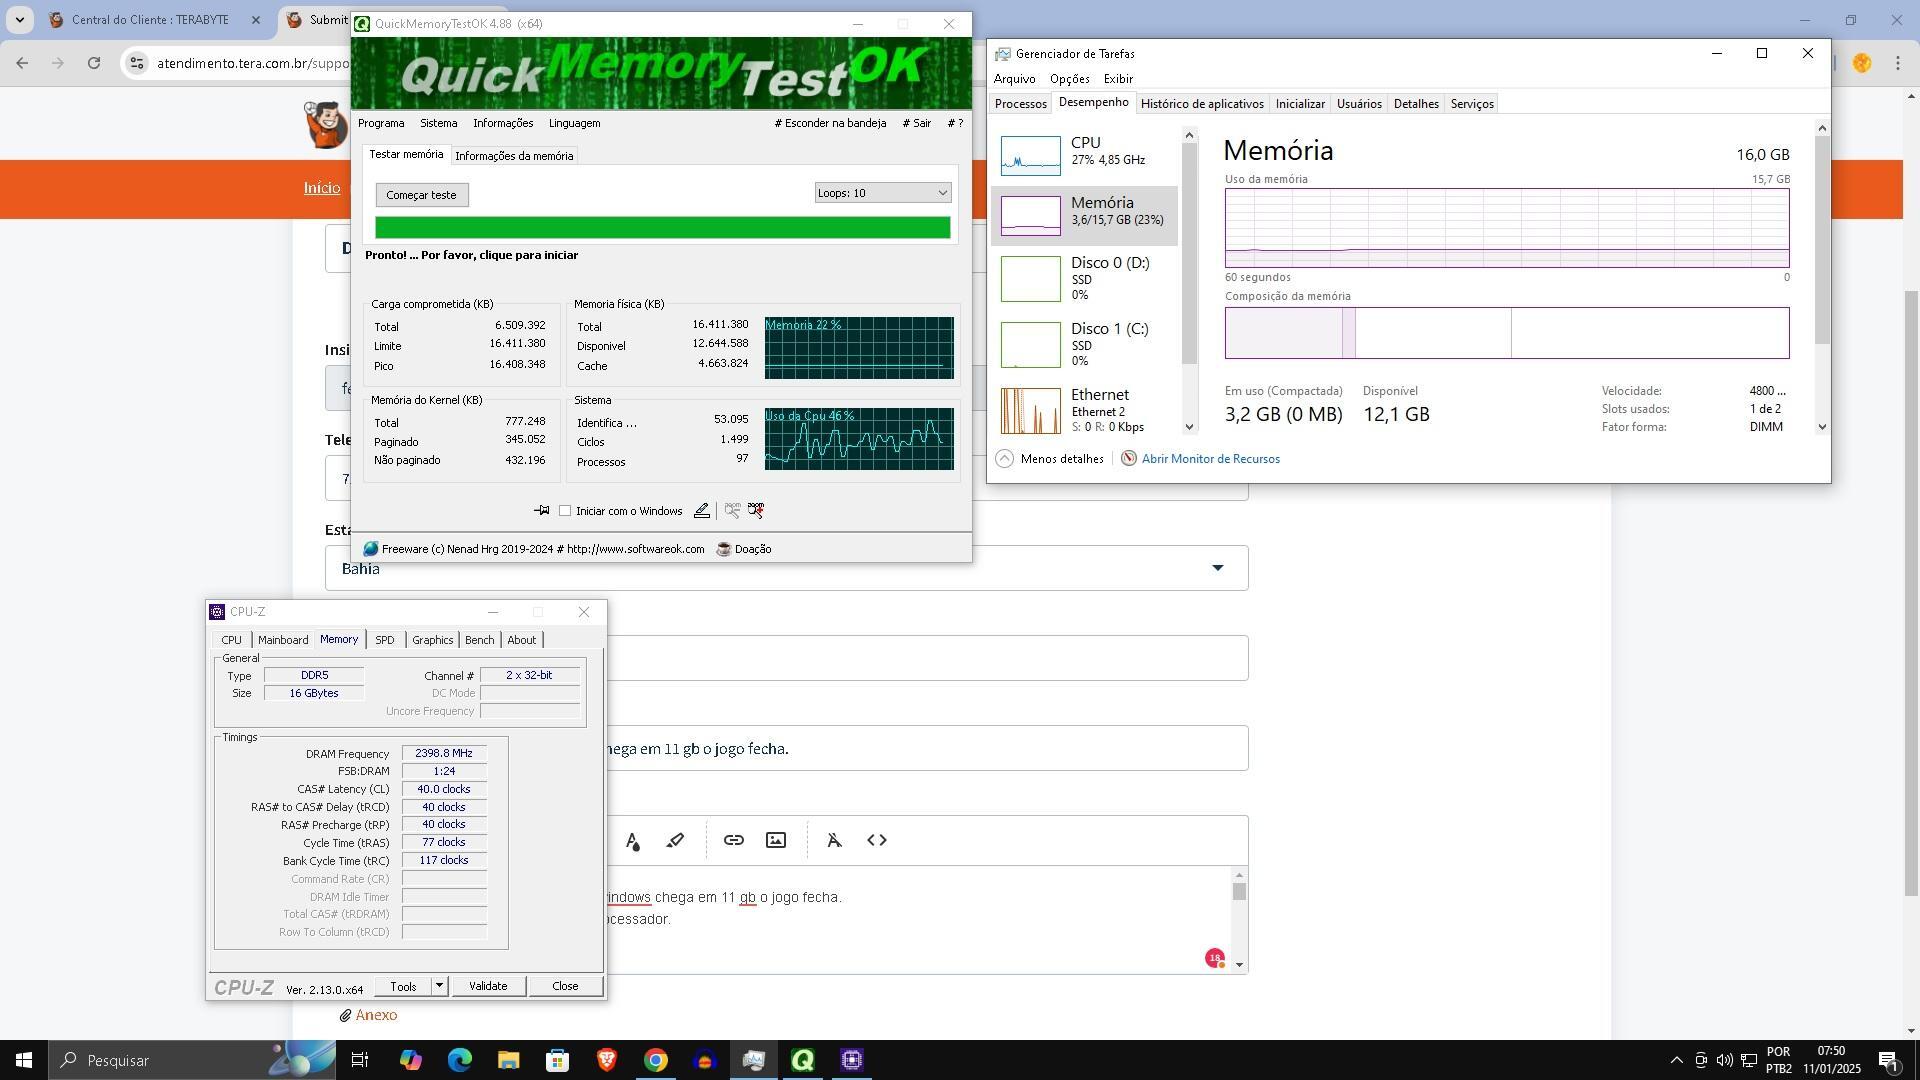This screenshot has height=1080, width=1920.
Task: Open the Loops: 10 dropdown
Action: pyautogui.click(x=882, y=193)
